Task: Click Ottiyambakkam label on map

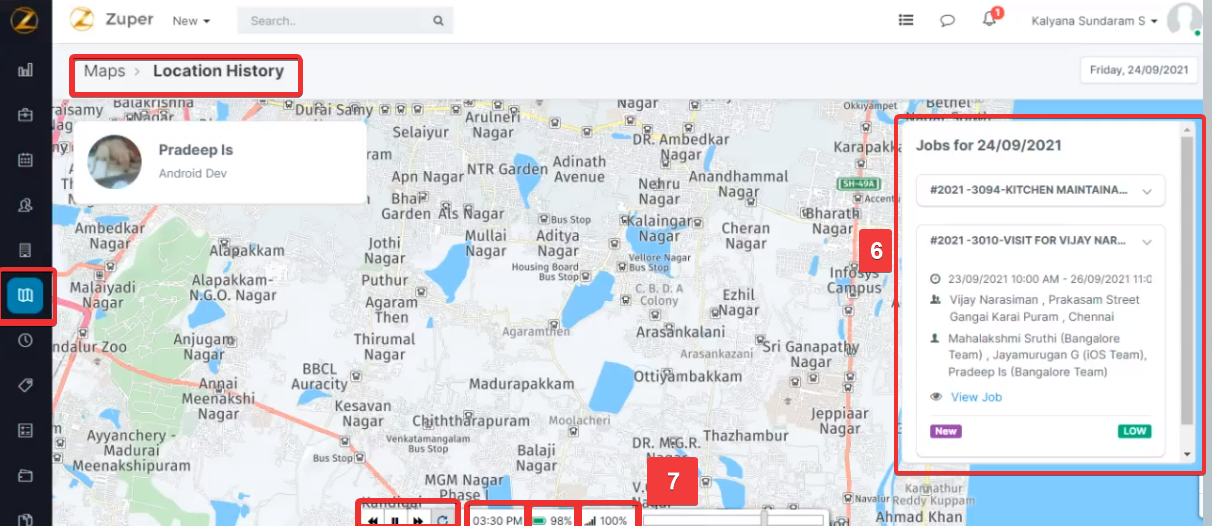Action: point(688,377)
